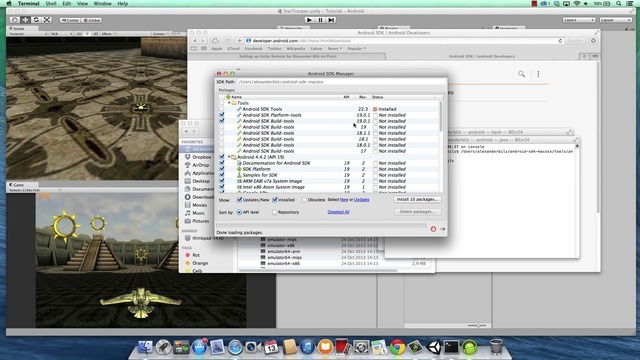Open iTunes from the Dock

coord(307,347)
